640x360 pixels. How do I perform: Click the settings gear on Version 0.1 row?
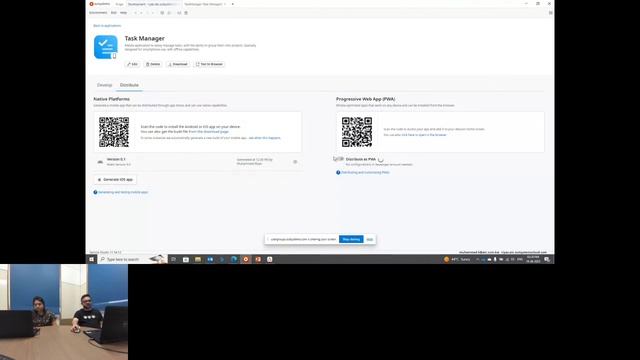coord(295,162)
